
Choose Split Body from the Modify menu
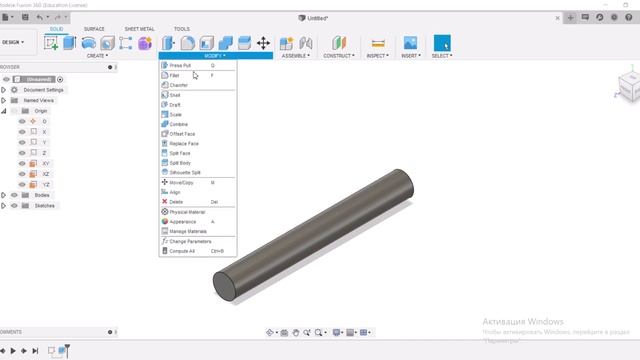point(198,163)
